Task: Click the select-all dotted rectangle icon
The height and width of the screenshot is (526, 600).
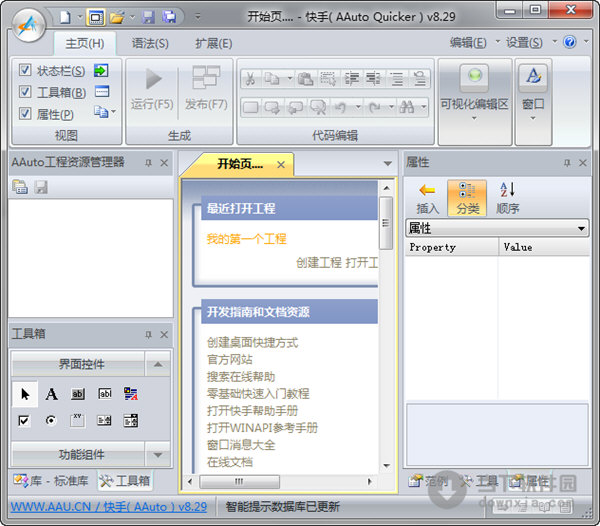Action: (328, 79)
